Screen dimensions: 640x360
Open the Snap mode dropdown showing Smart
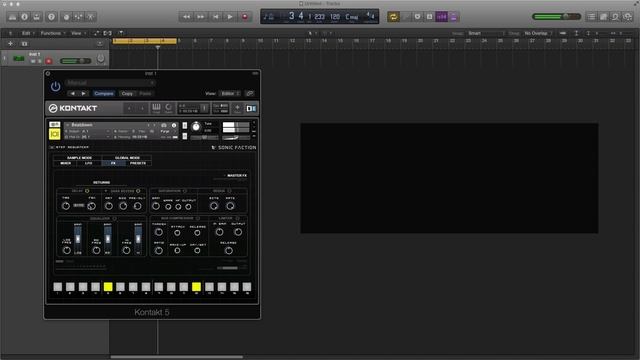(x=485, y=33)
